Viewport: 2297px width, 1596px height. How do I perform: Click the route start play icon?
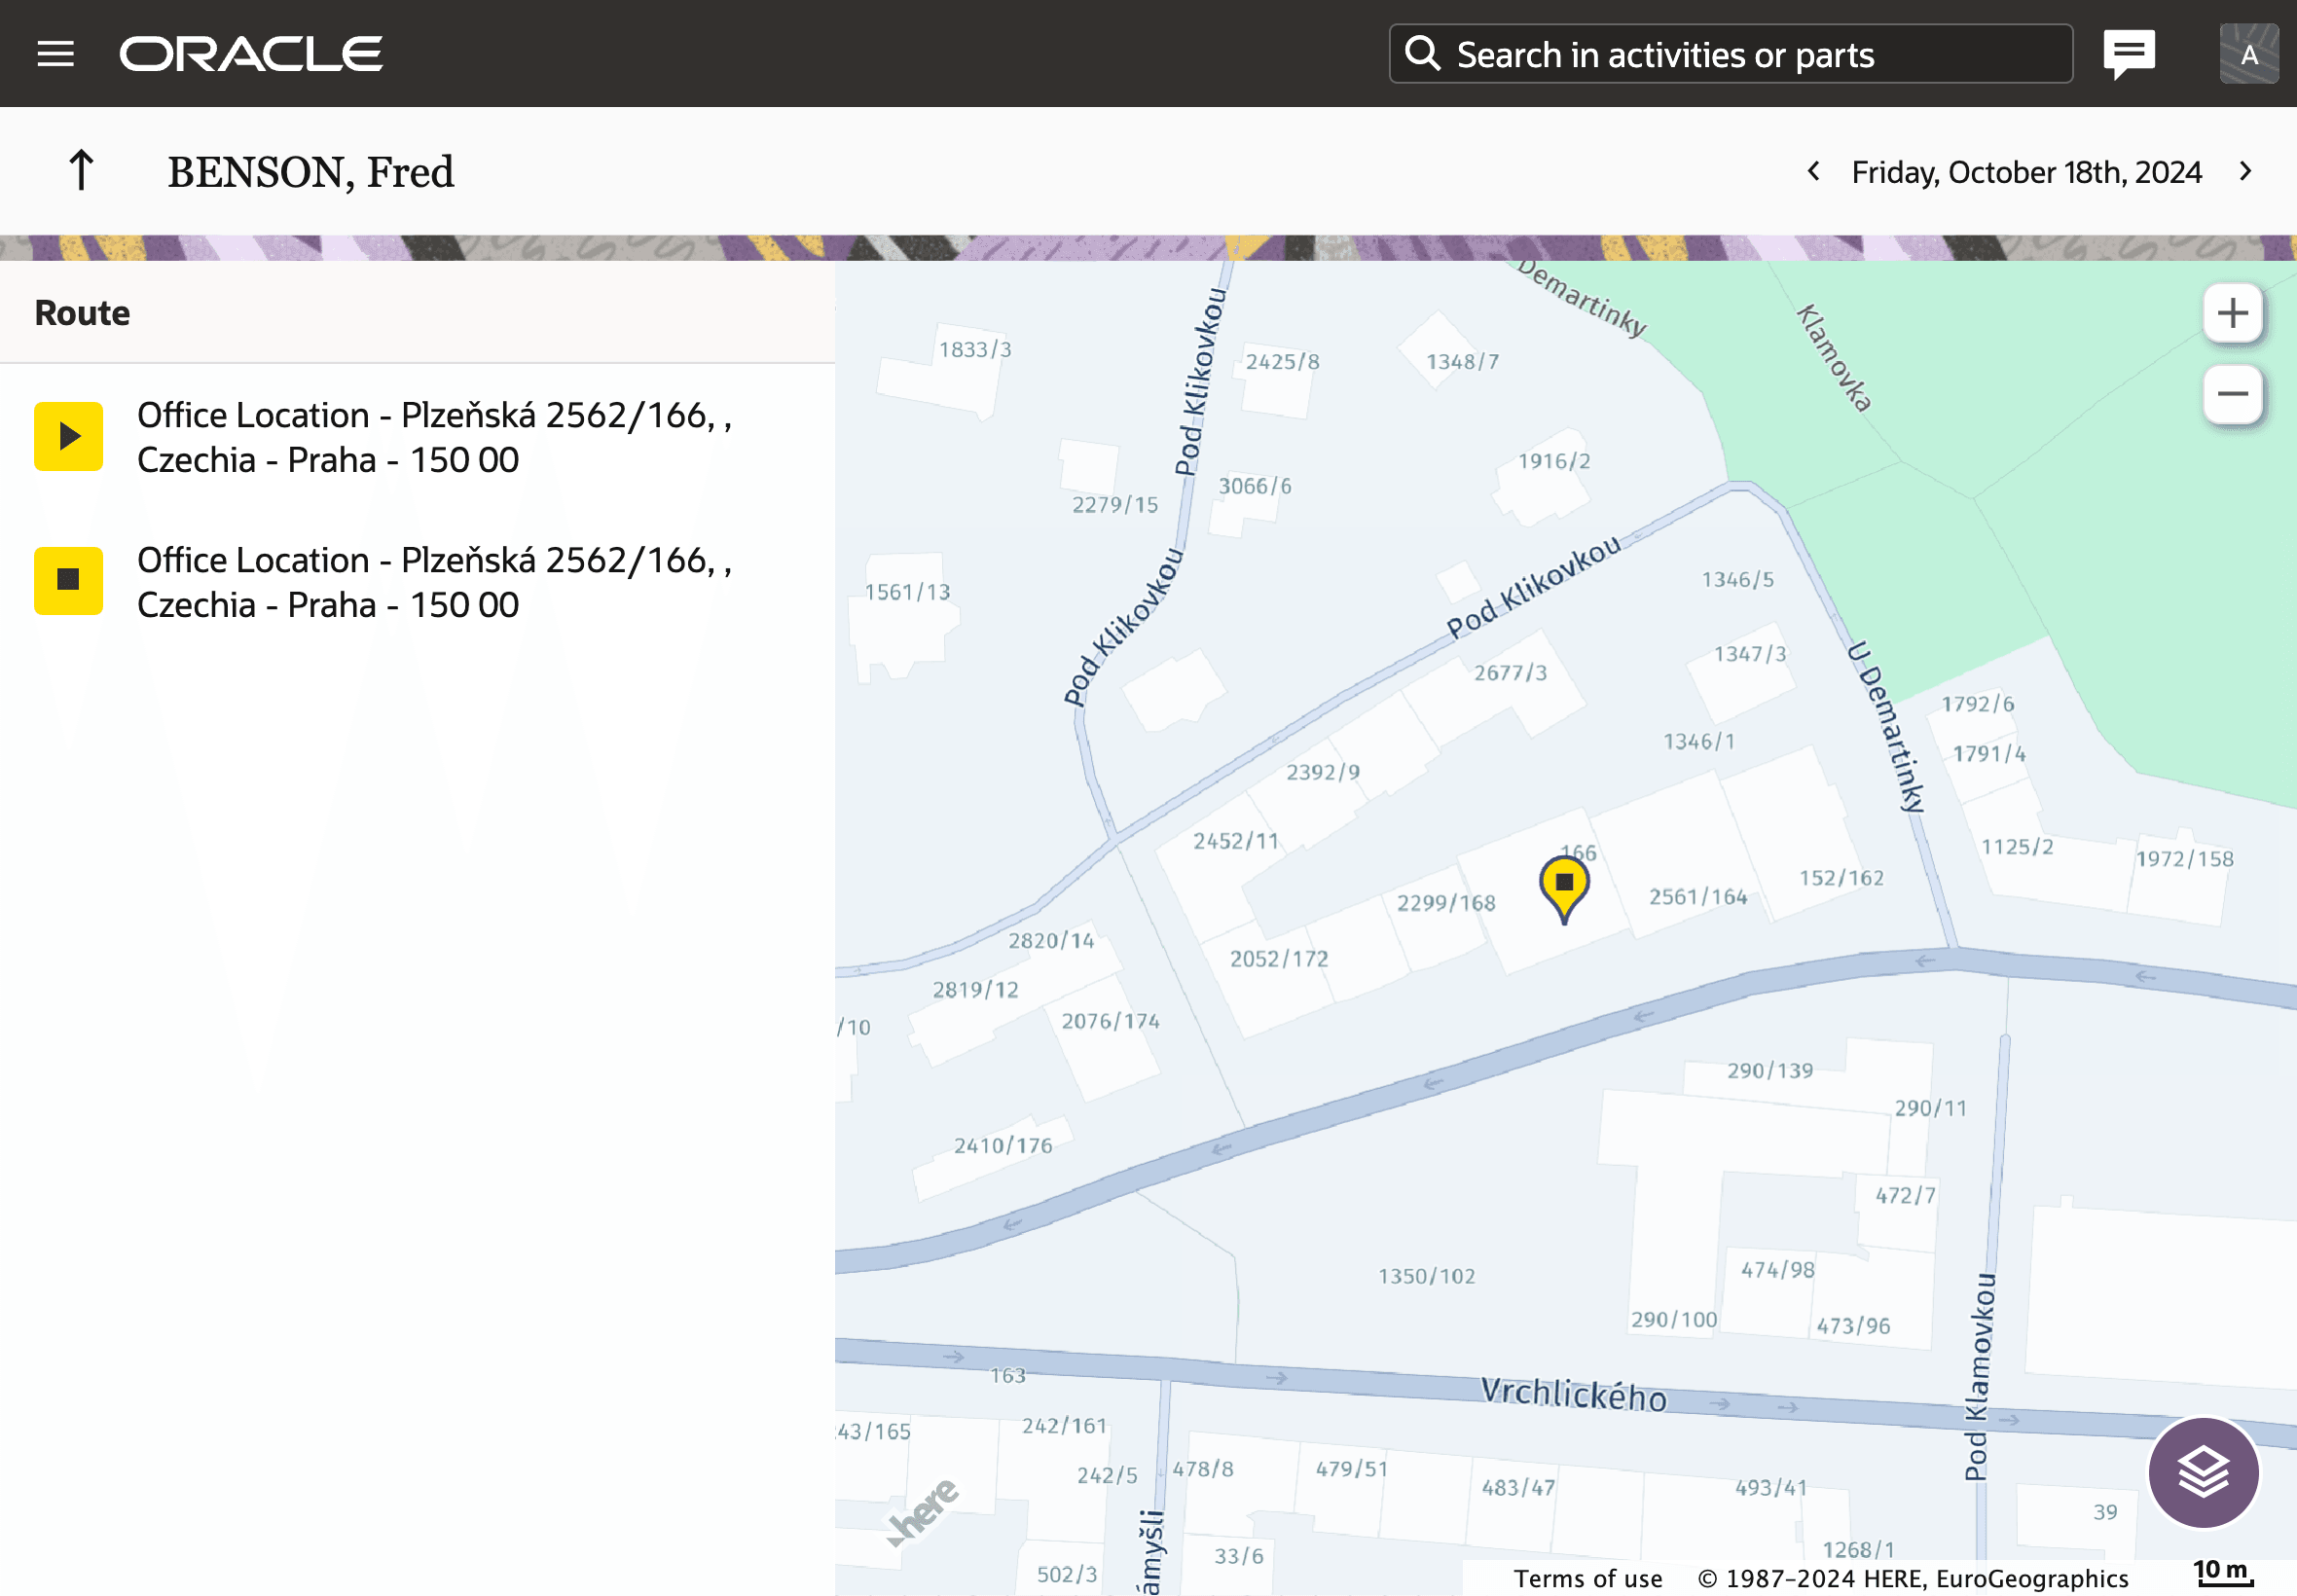(69, 437)
